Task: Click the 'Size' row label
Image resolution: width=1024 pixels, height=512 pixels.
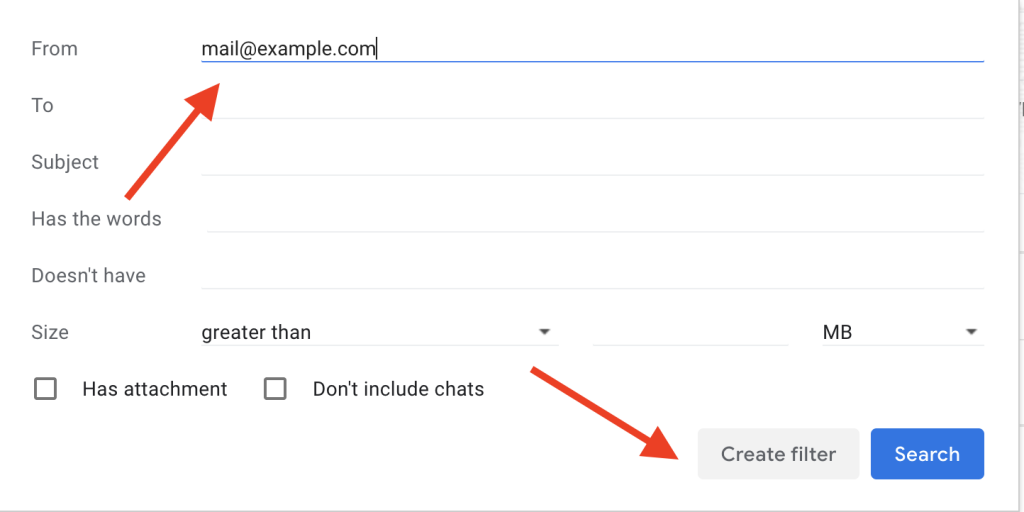Action: [x=50, y=332]
